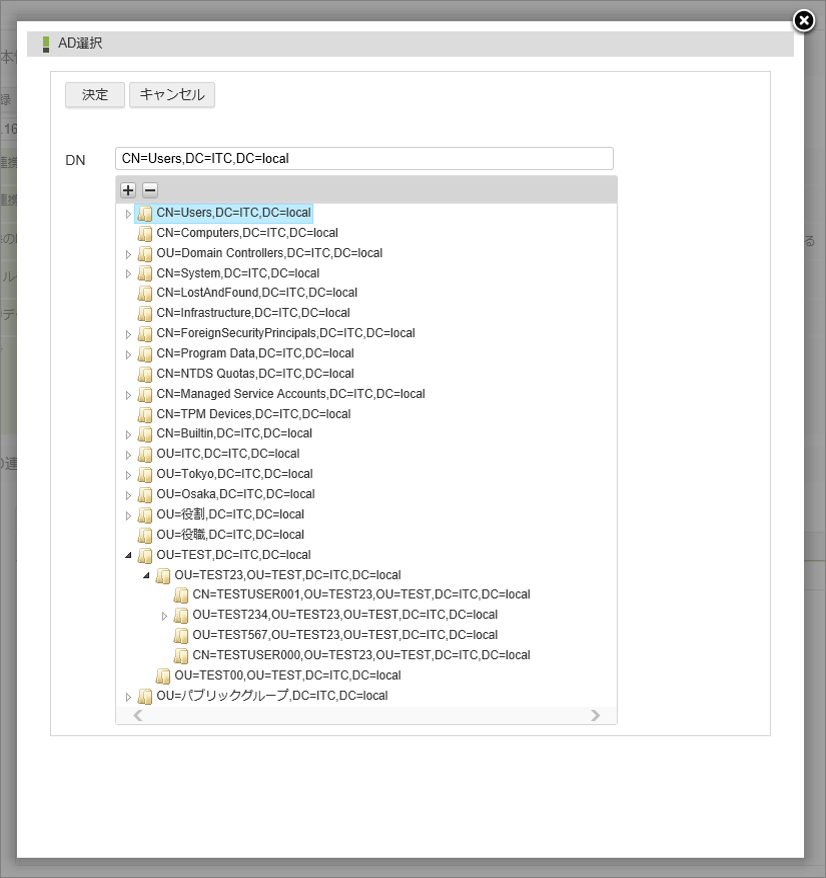The width and height of the screenshot is (826, 878).
Task: Expand the OU=TEST234 tree node
Action: [x=164, y=616]
